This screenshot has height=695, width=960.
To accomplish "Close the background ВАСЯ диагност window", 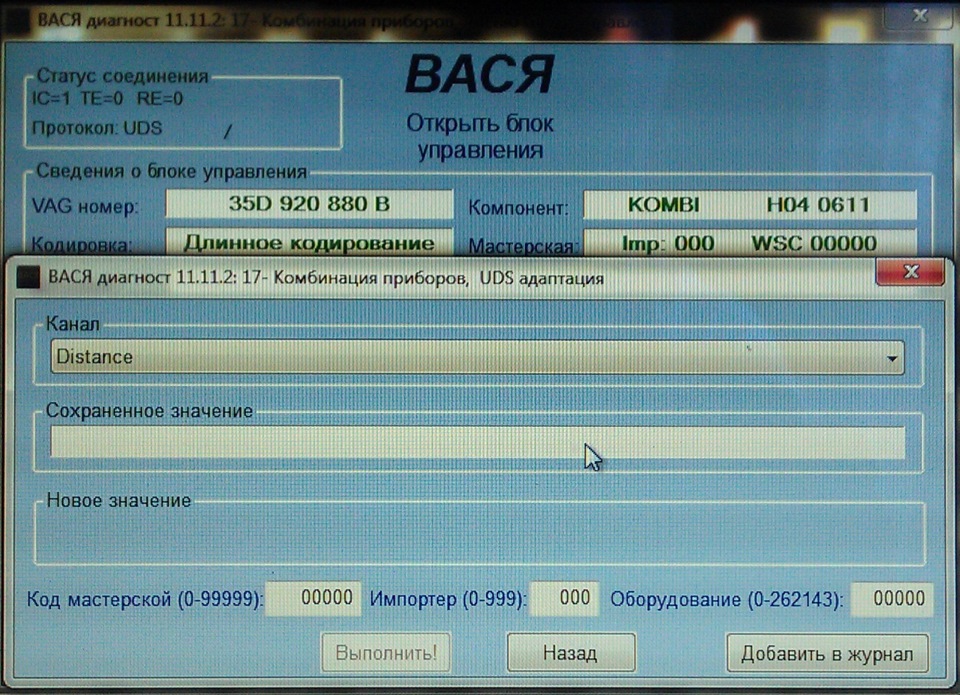I will click(x=918, y=15).
